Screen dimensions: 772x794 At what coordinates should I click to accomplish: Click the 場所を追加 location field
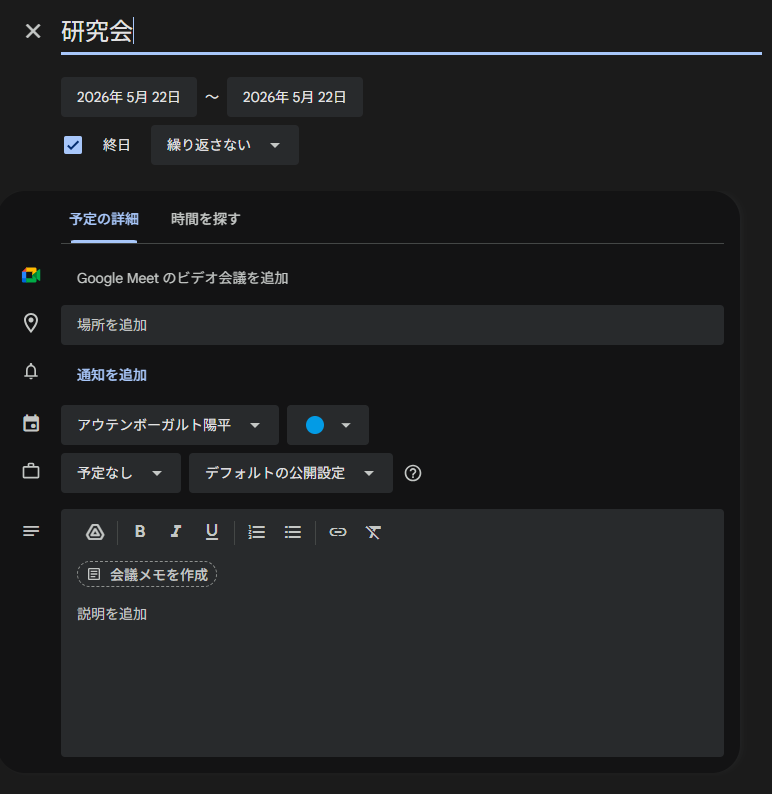tap(392, 325)
